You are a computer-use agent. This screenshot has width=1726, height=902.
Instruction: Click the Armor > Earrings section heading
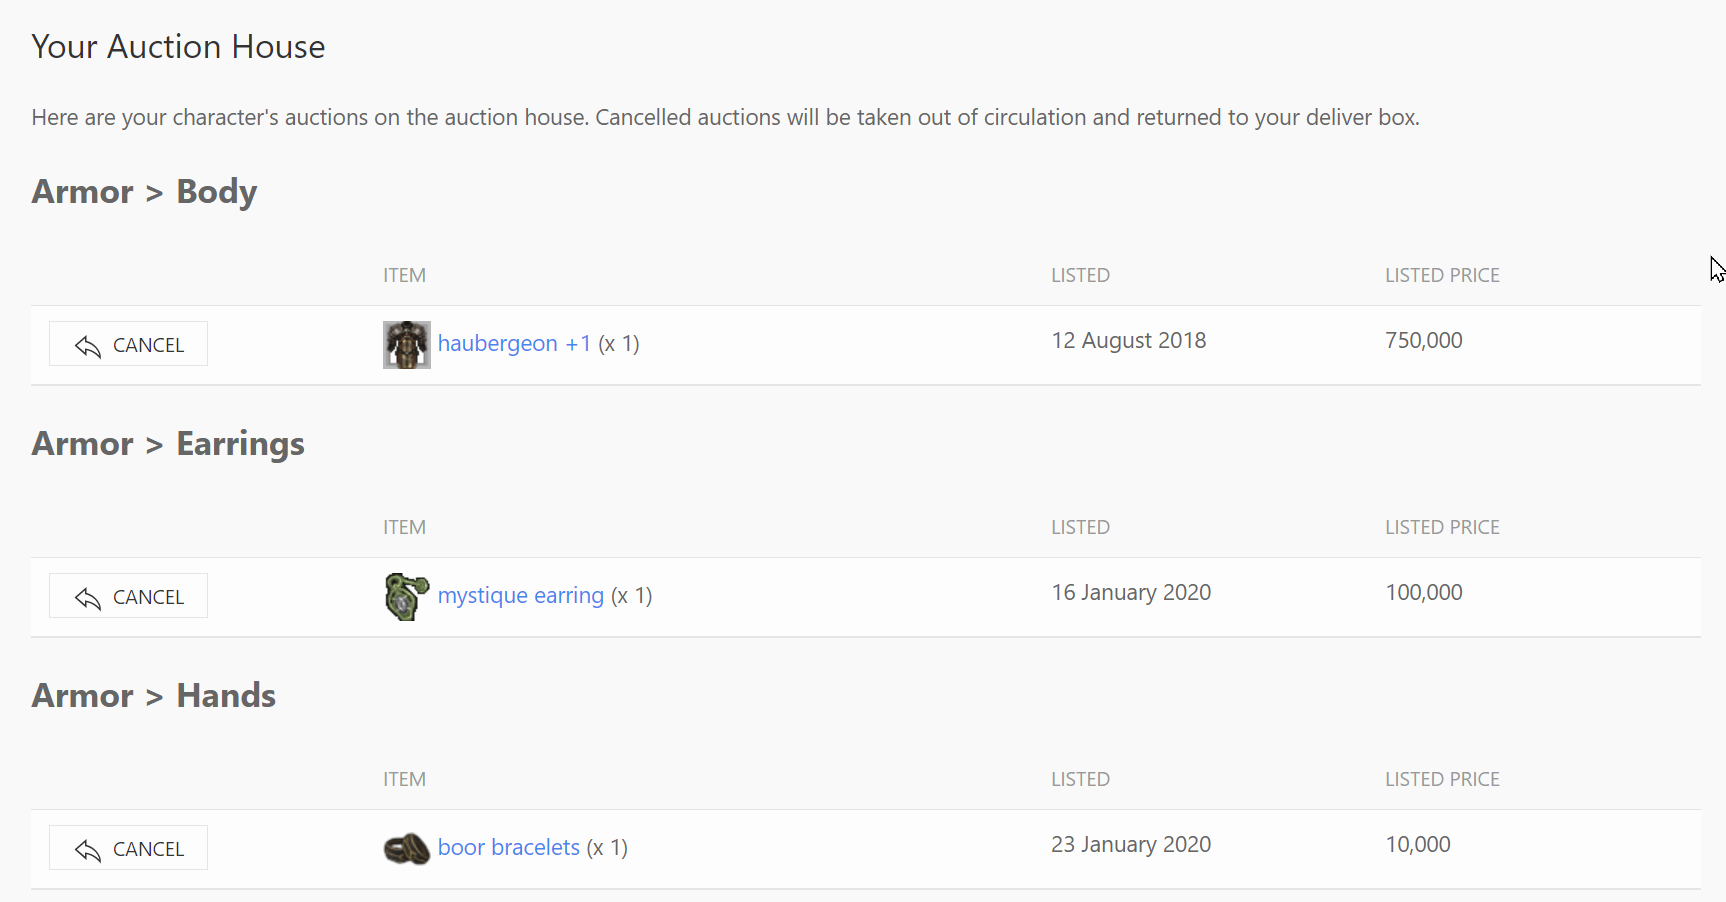pyautogui.click(x=168, y=443)
